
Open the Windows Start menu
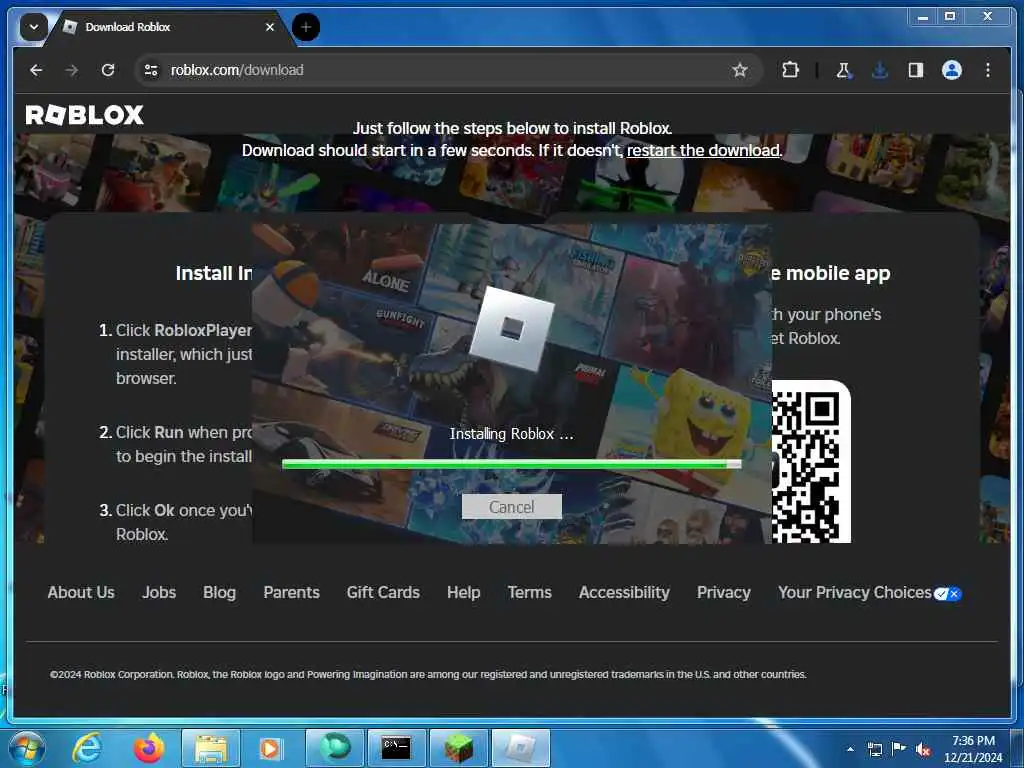point(27,748)
